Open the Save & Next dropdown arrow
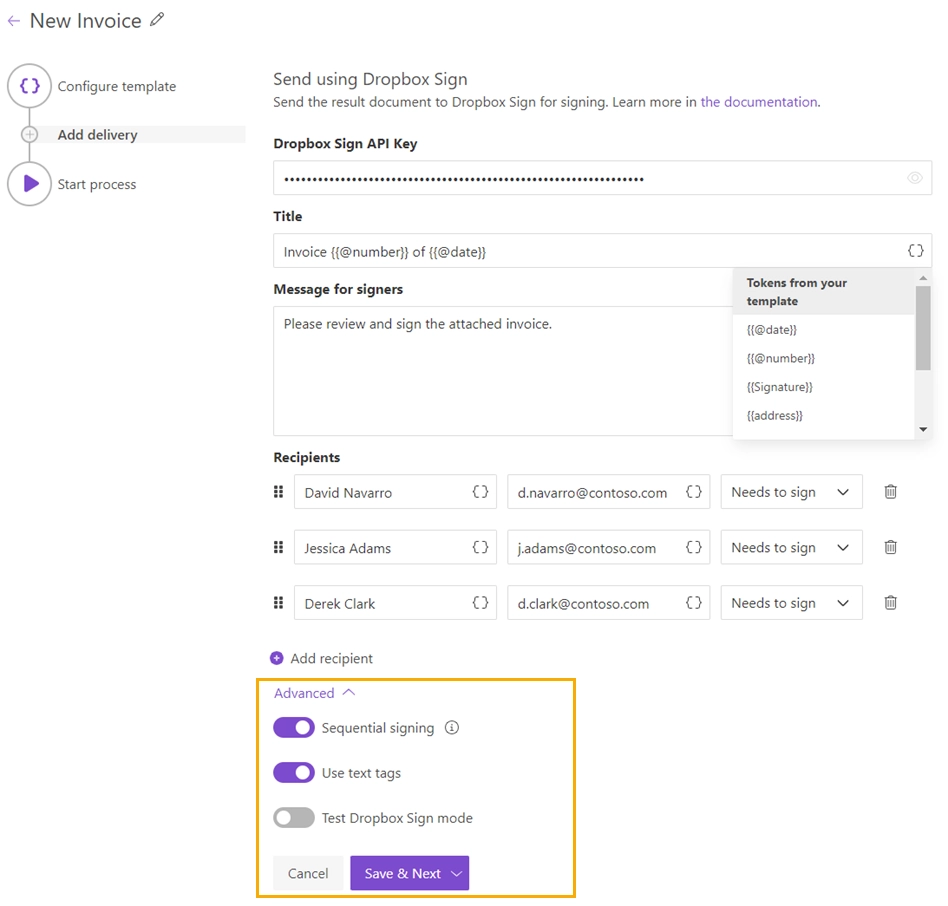 pos(457,873)
